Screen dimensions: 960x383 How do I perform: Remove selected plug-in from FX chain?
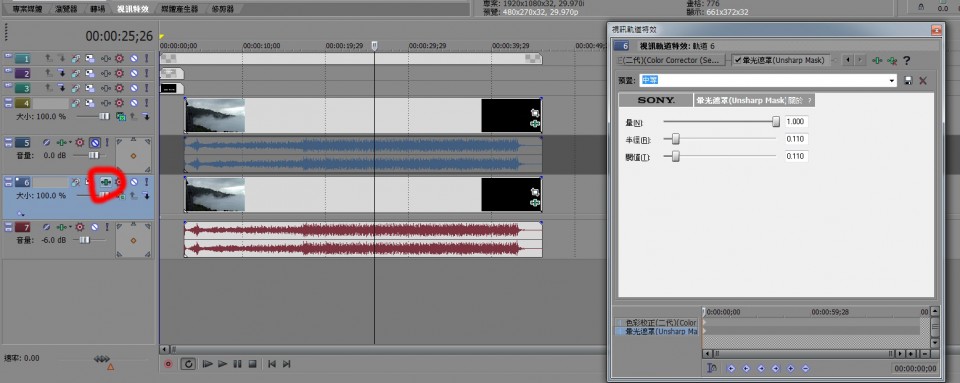892,61
